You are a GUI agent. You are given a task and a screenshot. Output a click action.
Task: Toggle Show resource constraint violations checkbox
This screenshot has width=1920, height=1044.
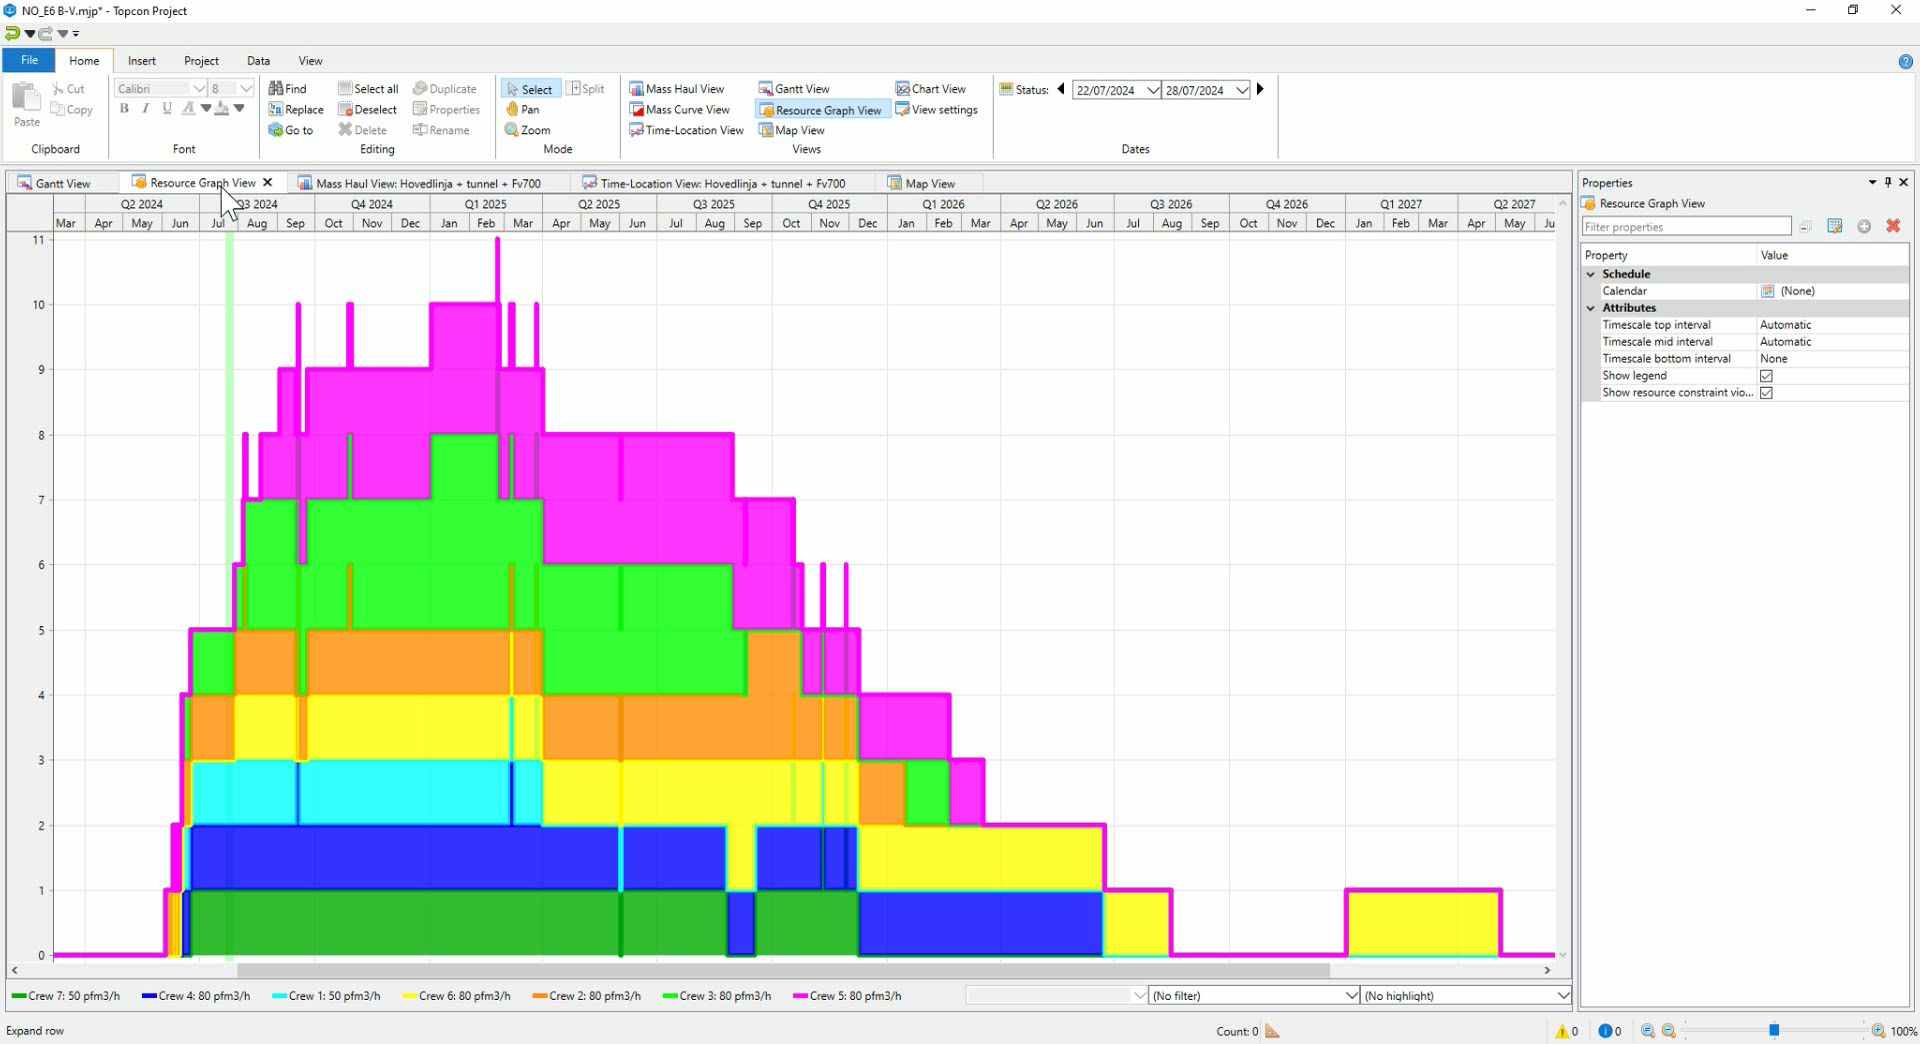click(1766, 393)
